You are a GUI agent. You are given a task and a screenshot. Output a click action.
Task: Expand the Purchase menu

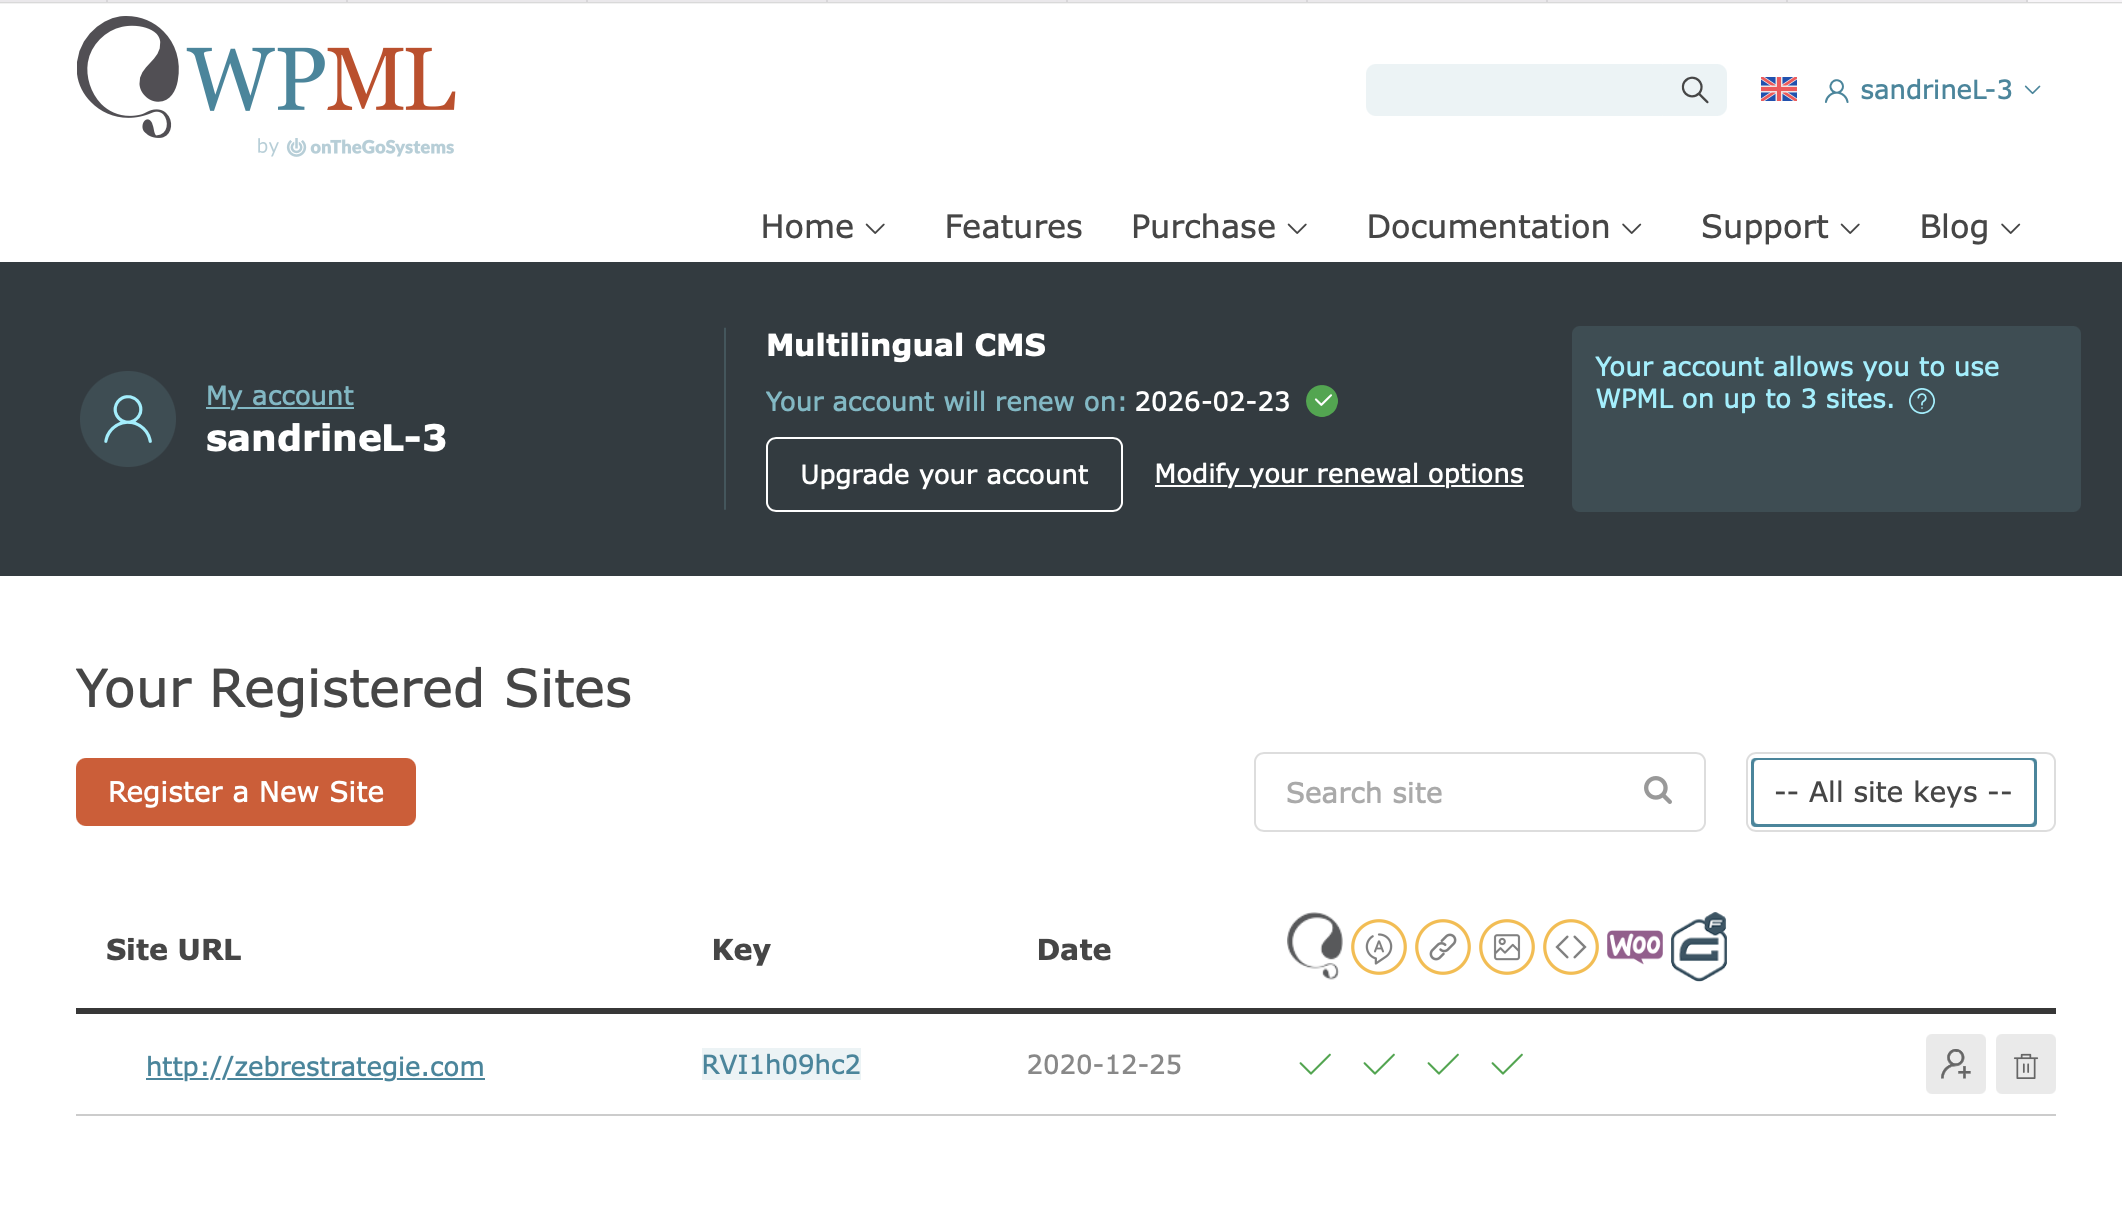[1219, 227]
